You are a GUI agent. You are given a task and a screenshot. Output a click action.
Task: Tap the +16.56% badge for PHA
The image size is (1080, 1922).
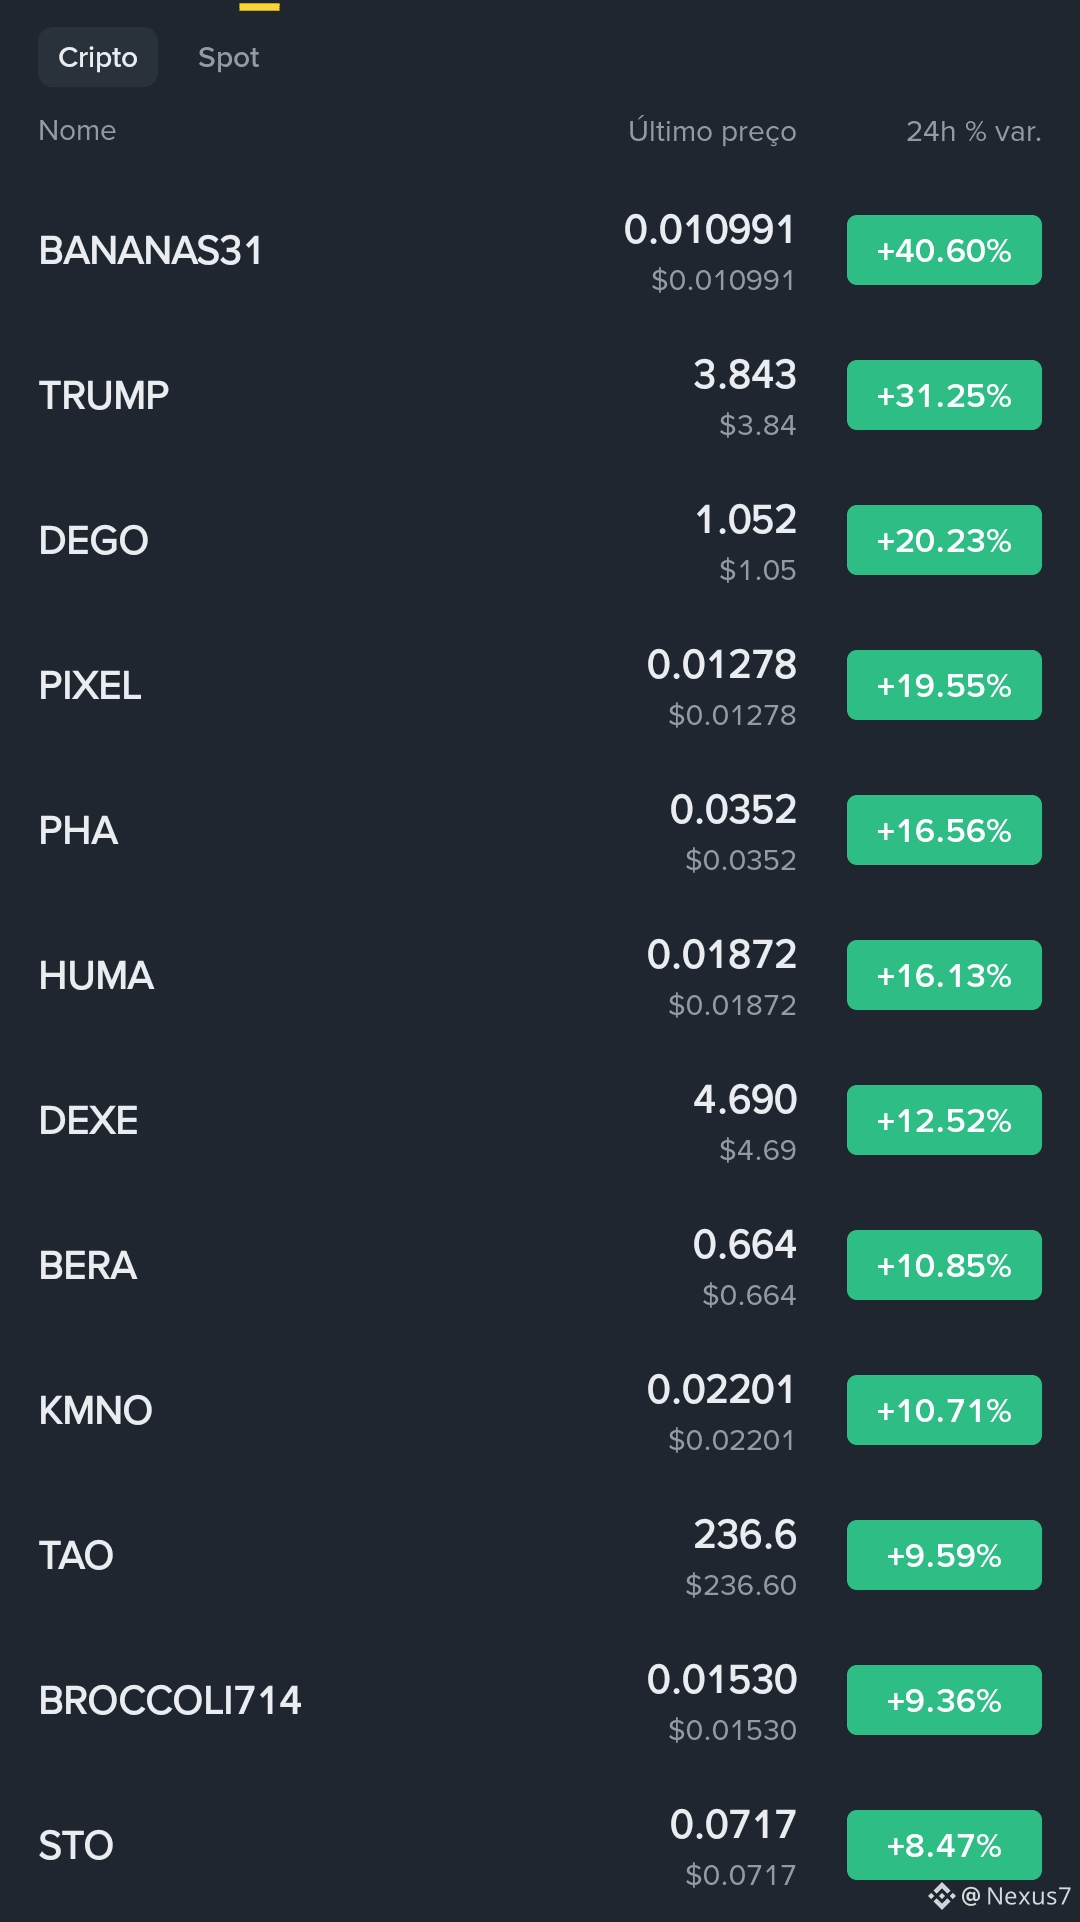(944, 830)
